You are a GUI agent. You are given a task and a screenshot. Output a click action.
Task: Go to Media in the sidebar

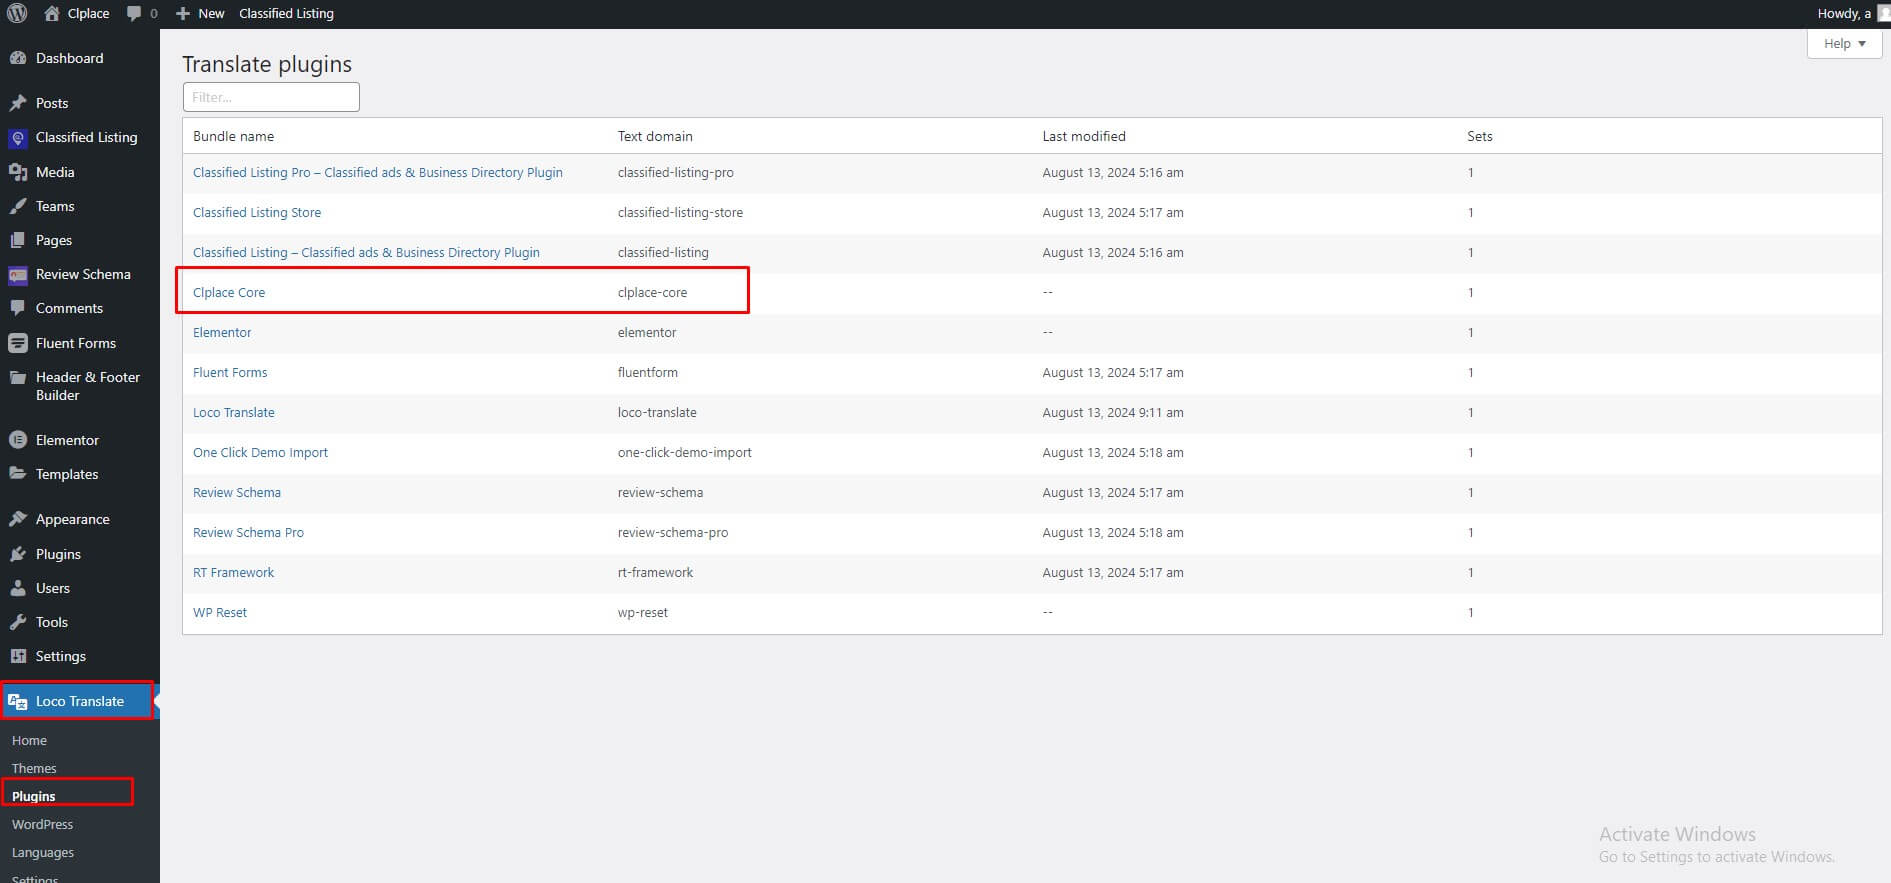pyautogui.click(x=55, y=172)
